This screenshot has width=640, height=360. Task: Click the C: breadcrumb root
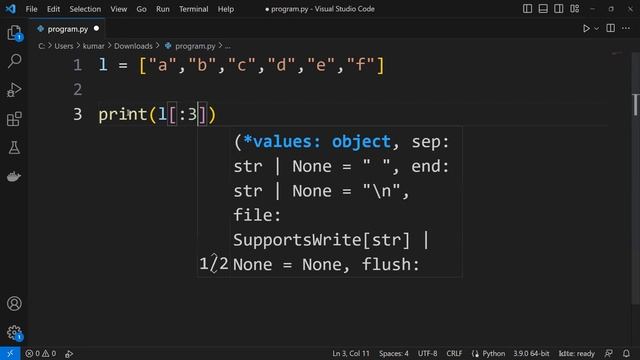click(42, 46)
